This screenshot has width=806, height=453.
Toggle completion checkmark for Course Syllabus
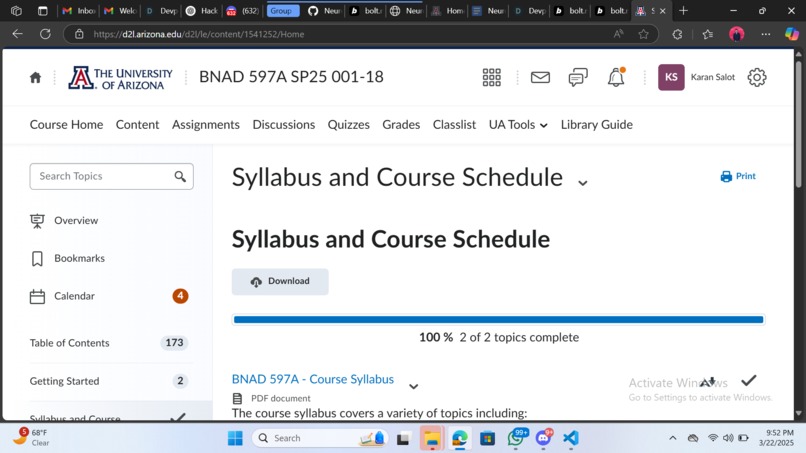coord(748,380)
